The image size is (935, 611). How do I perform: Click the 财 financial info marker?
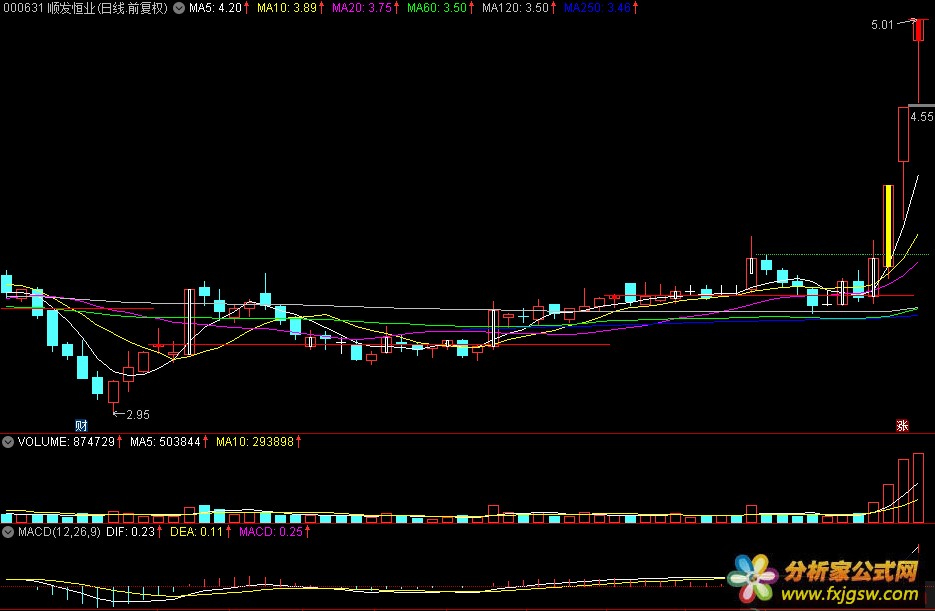point(81,426)
